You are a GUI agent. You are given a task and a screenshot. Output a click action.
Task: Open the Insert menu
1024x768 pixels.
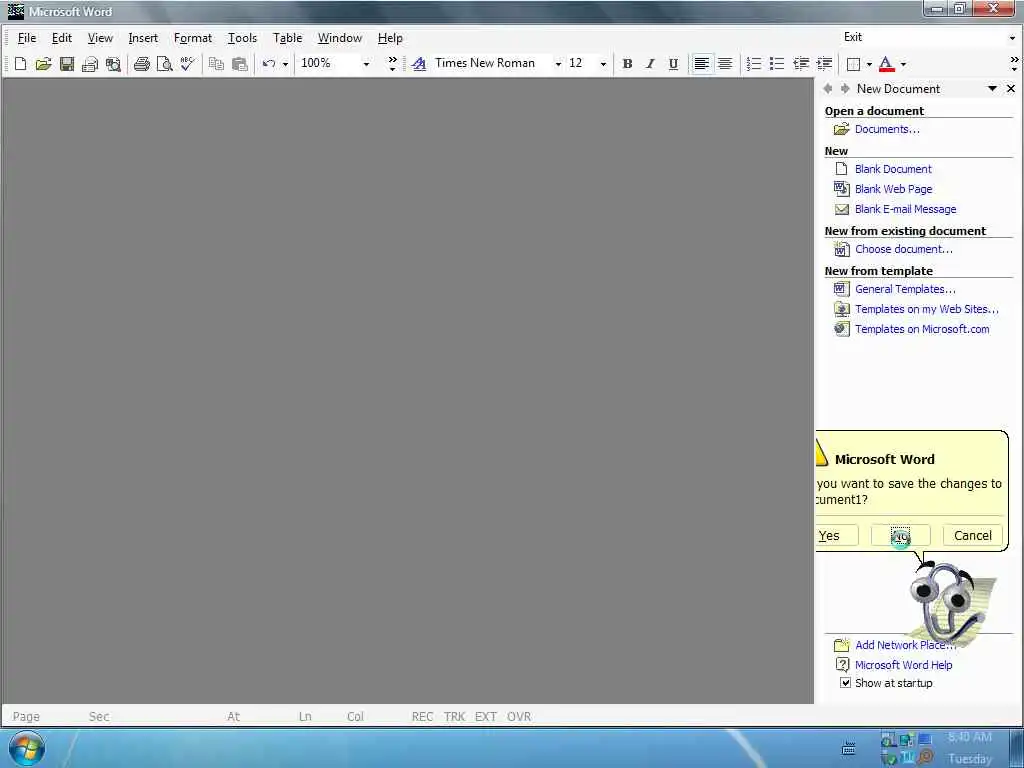(143, 38)
